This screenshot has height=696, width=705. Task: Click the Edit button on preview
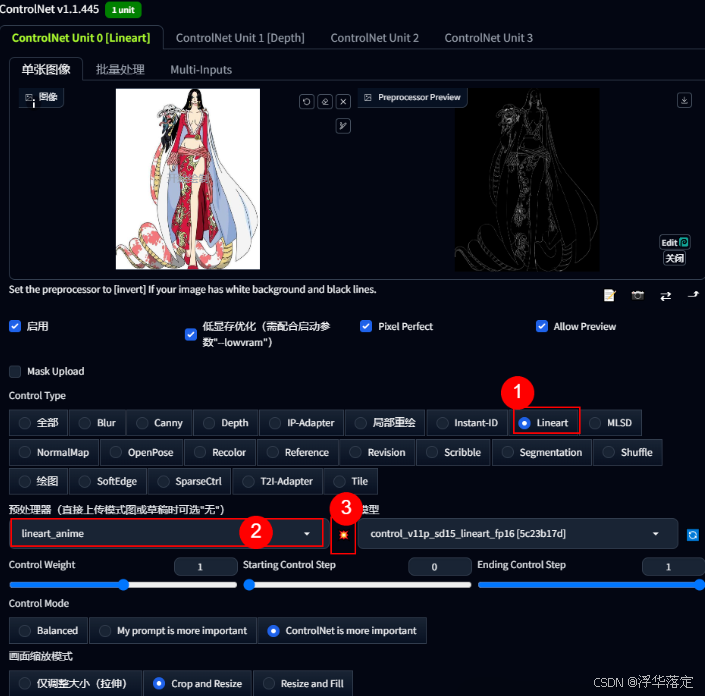pyautogui.click(x=674, y=242)
